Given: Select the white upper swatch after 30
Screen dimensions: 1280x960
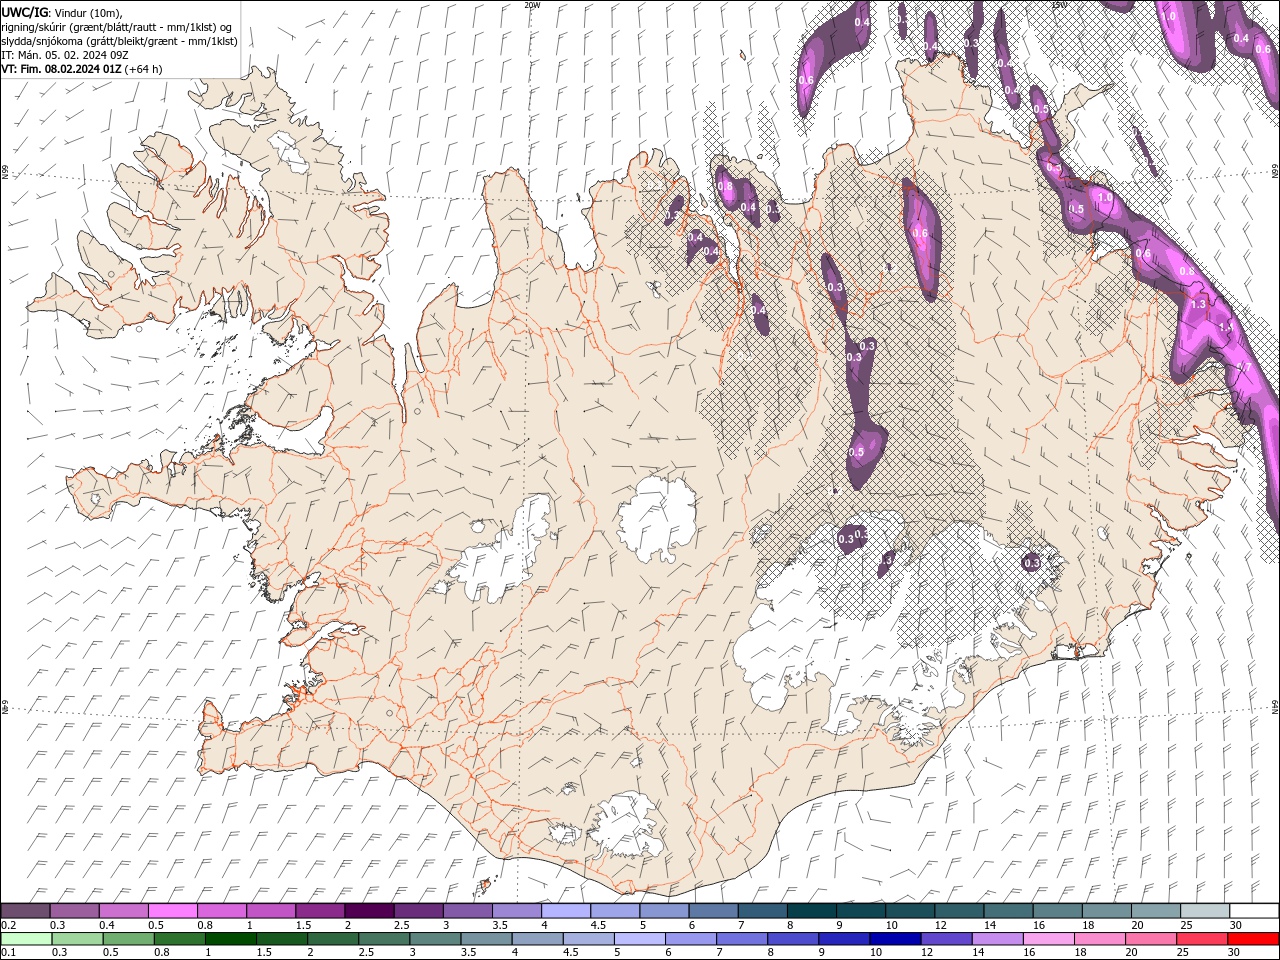Looking at the screenshot, I should (x=1254, y=911).
